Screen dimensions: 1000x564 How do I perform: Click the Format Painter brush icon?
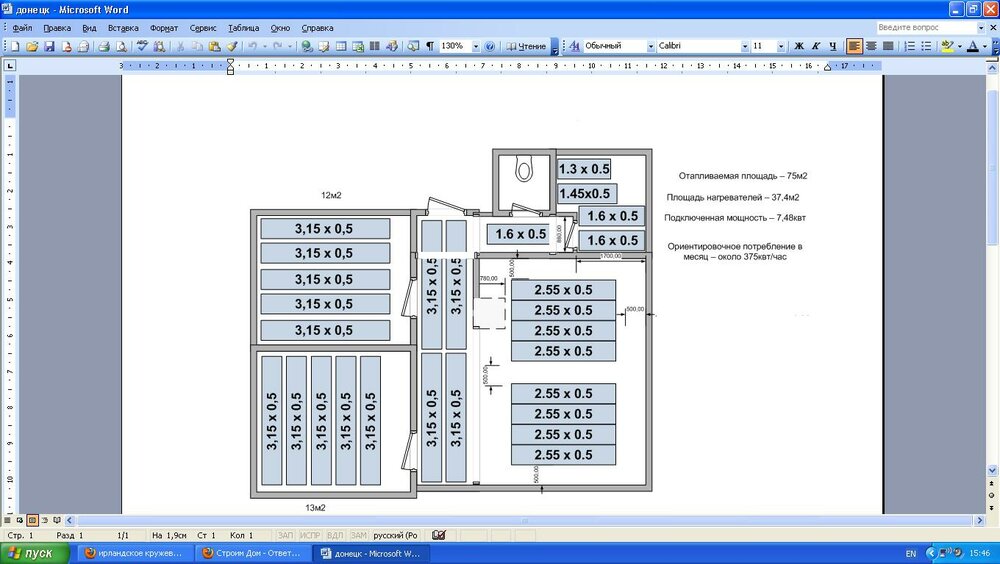(231, 46)
